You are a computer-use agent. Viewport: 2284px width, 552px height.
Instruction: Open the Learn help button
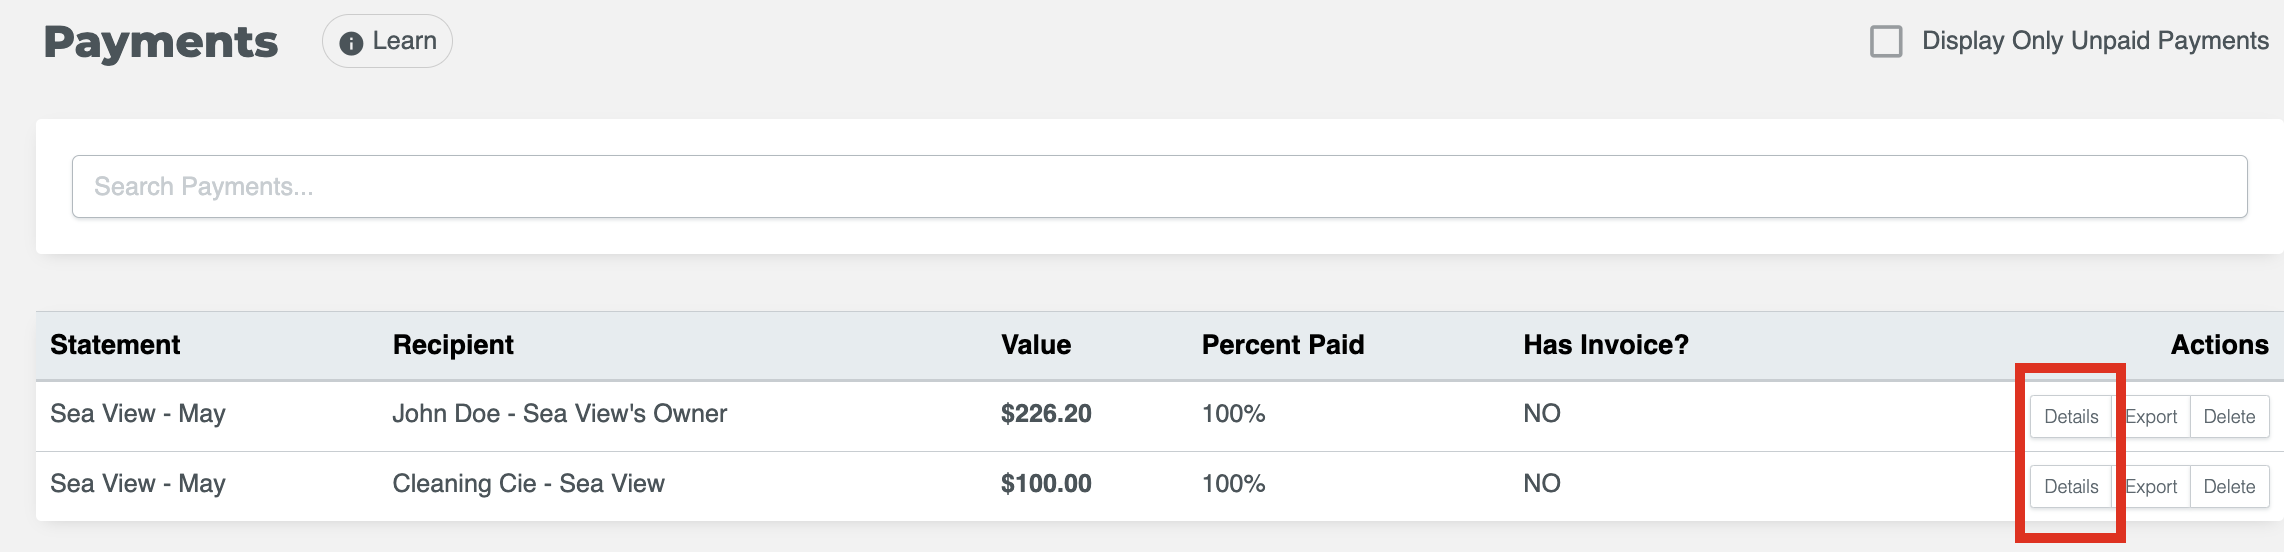pos(387,41)
